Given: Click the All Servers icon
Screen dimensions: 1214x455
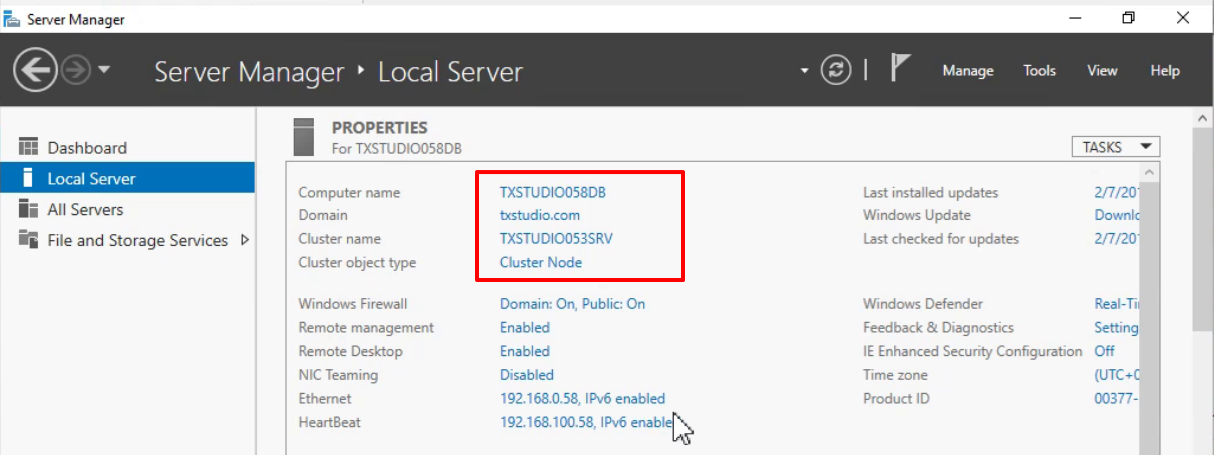Looking at the screenshot, I should click(x=28, y=209).
